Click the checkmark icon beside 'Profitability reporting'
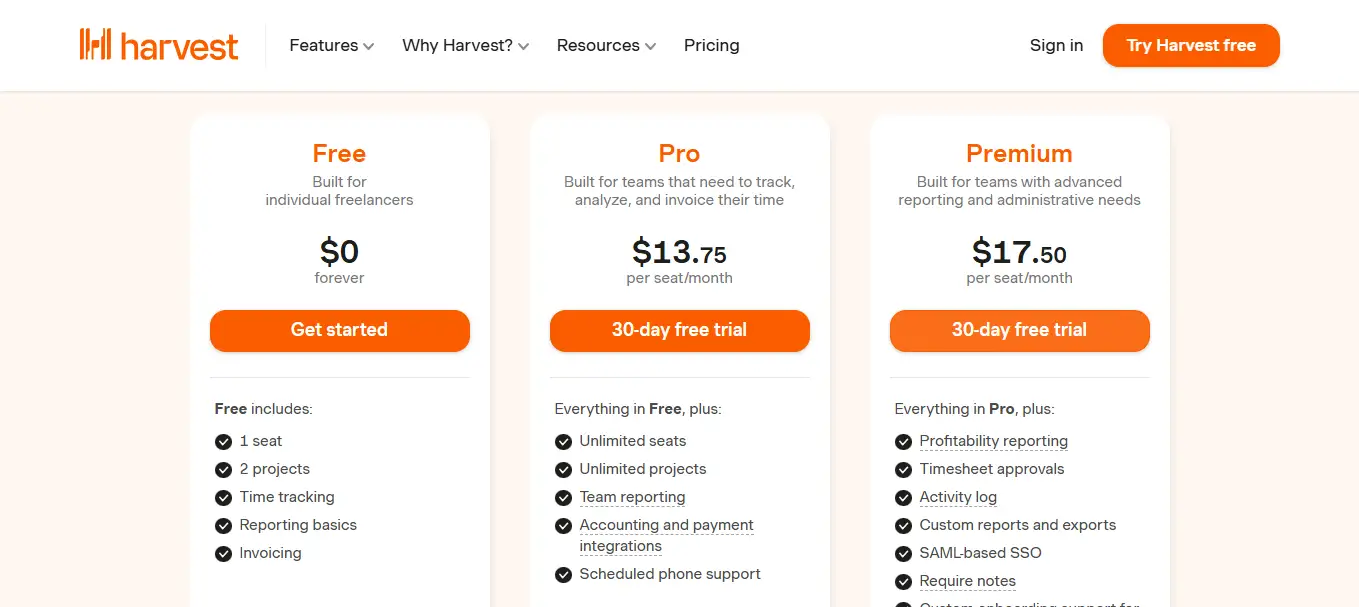1359x607 pixels. click(903, 441)
